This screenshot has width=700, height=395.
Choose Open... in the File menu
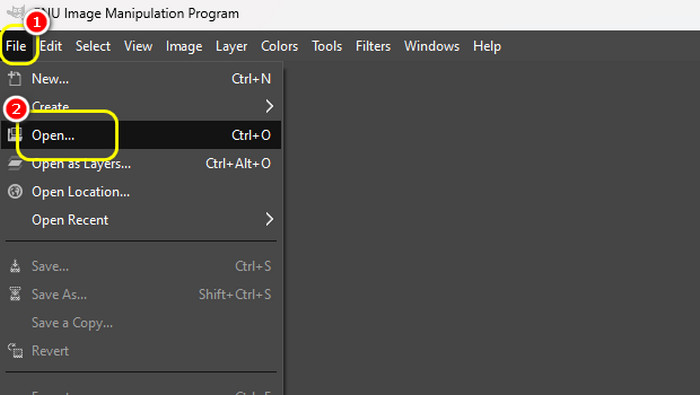[x=141, y=135]
